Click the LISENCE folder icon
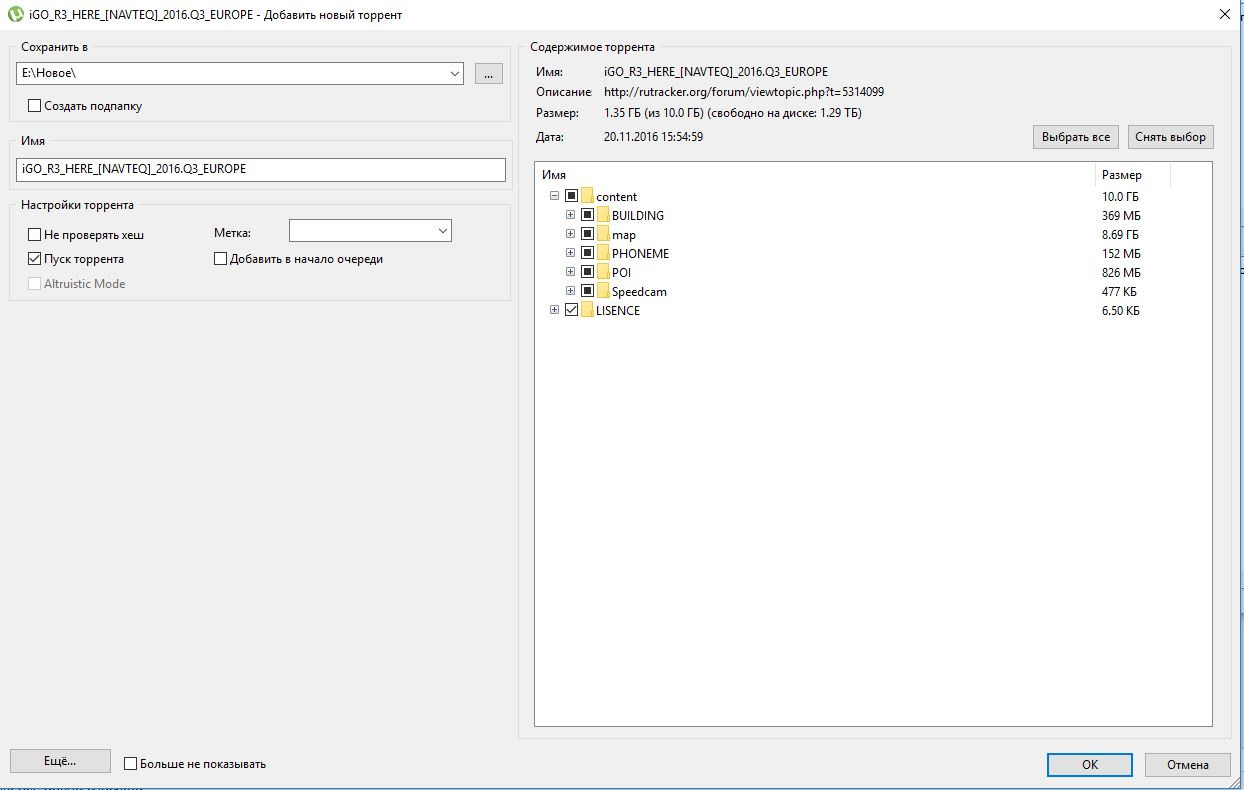 587,310
